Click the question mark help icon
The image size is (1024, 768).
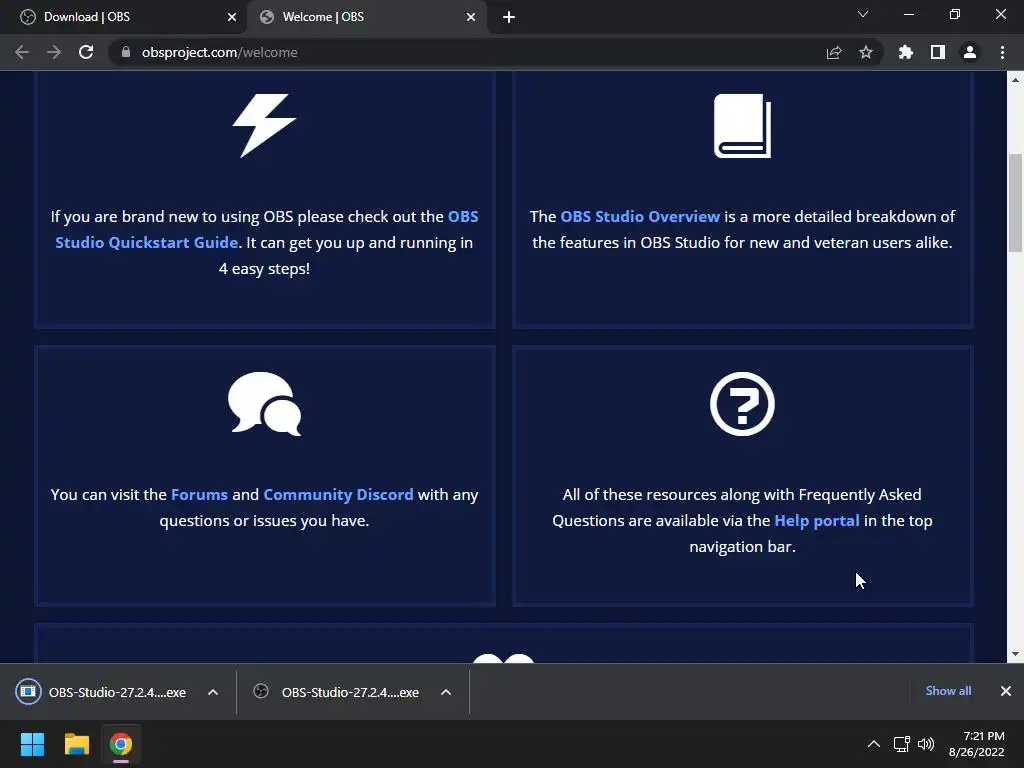(x=743, y=404)
